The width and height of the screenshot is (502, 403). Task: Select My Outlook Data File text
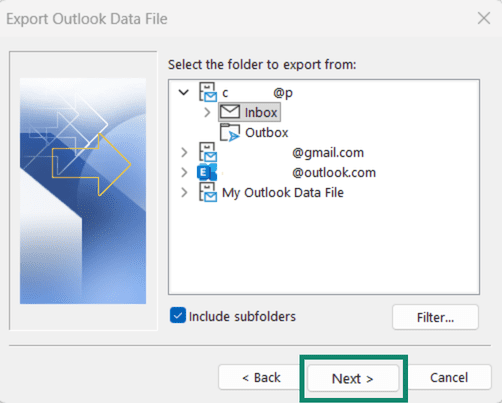coord(283,193)
